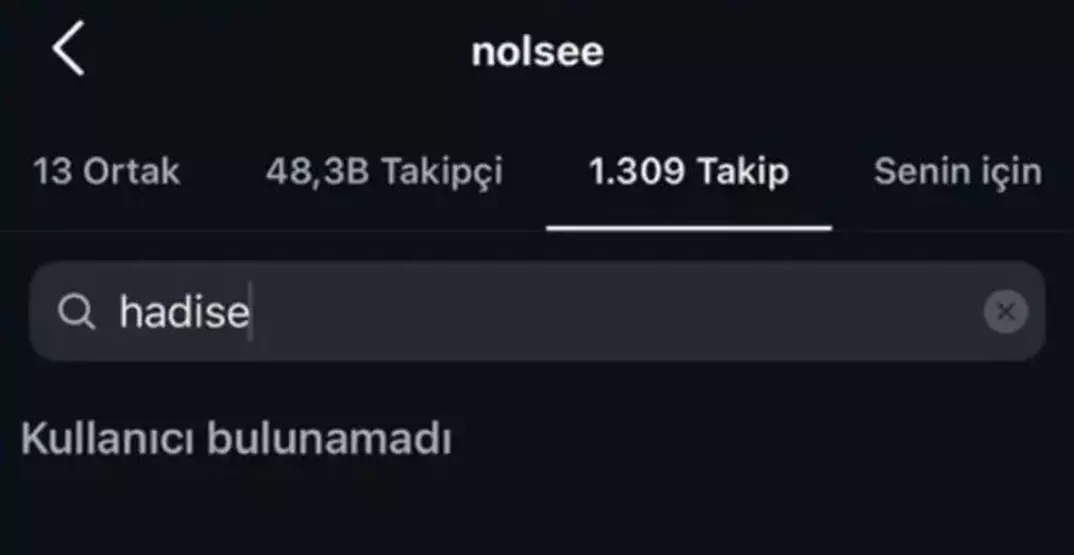
Task: Click the white underline below Takip tab
Action: click(688, 228)
